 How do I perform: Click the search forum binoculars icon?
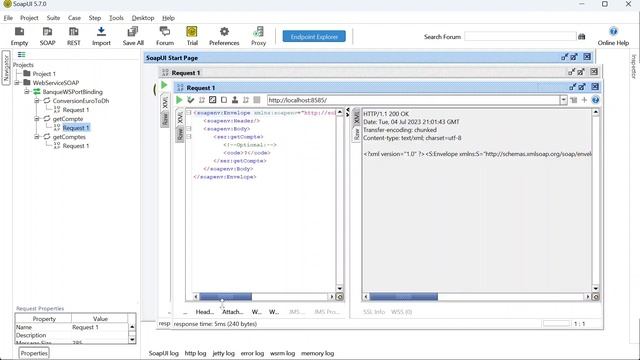point(582,37)
